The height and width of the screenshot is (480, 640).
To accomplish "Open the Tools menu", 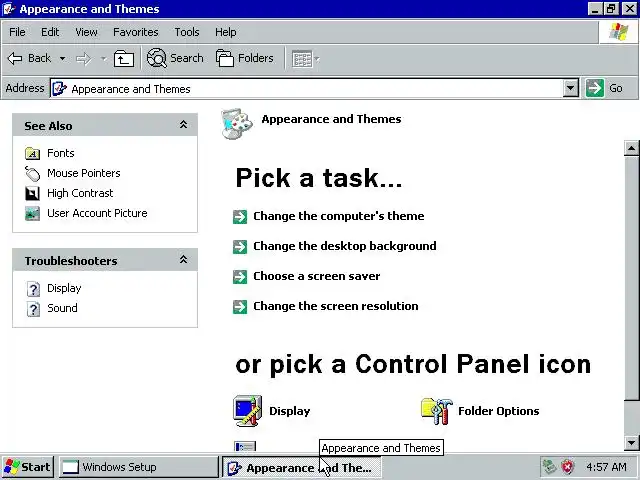I will [187, 32].
